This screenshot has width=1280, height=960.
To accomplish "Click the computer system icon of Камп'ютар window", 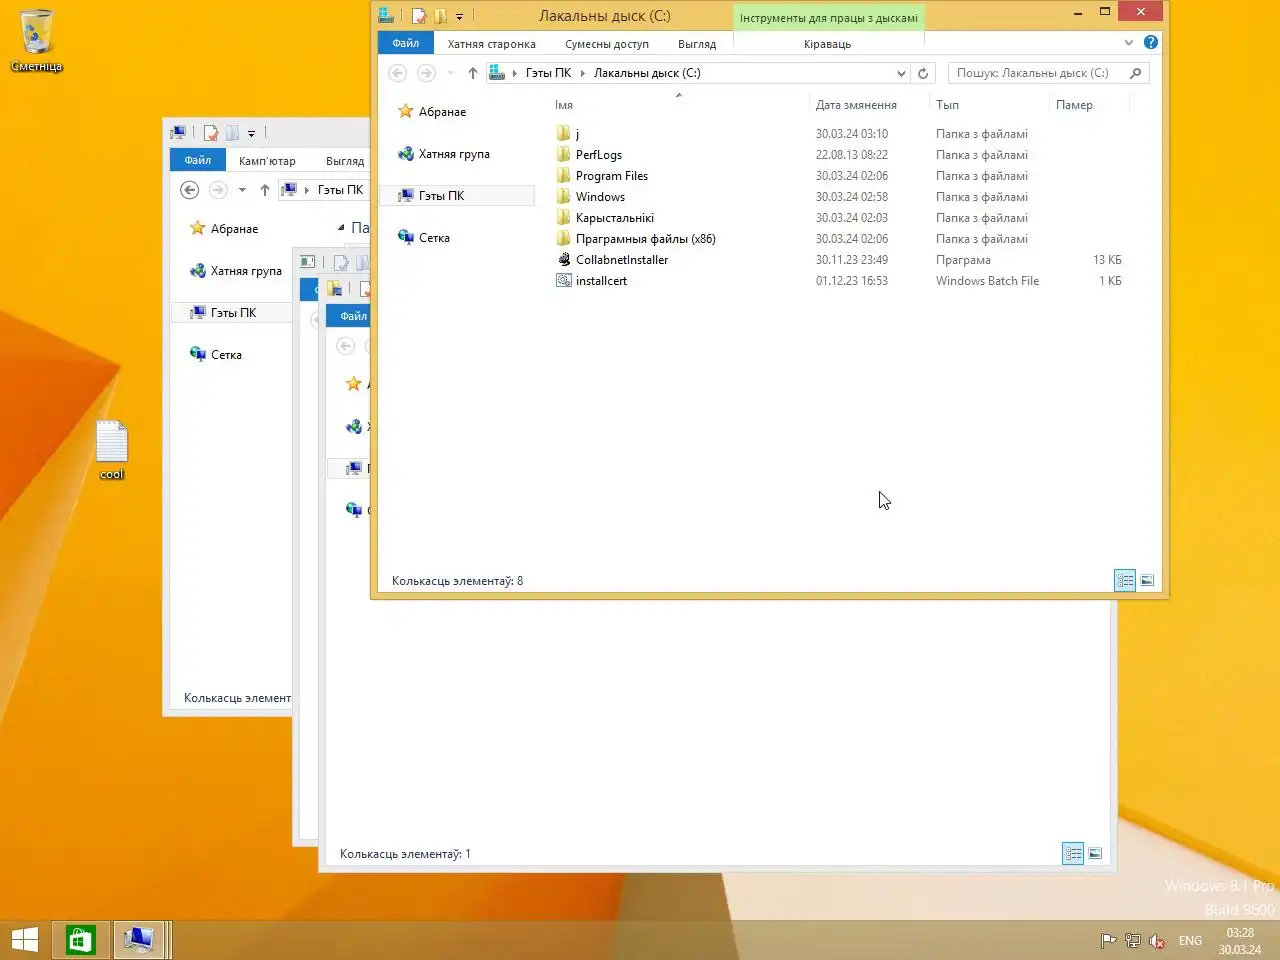I will 178,133.
